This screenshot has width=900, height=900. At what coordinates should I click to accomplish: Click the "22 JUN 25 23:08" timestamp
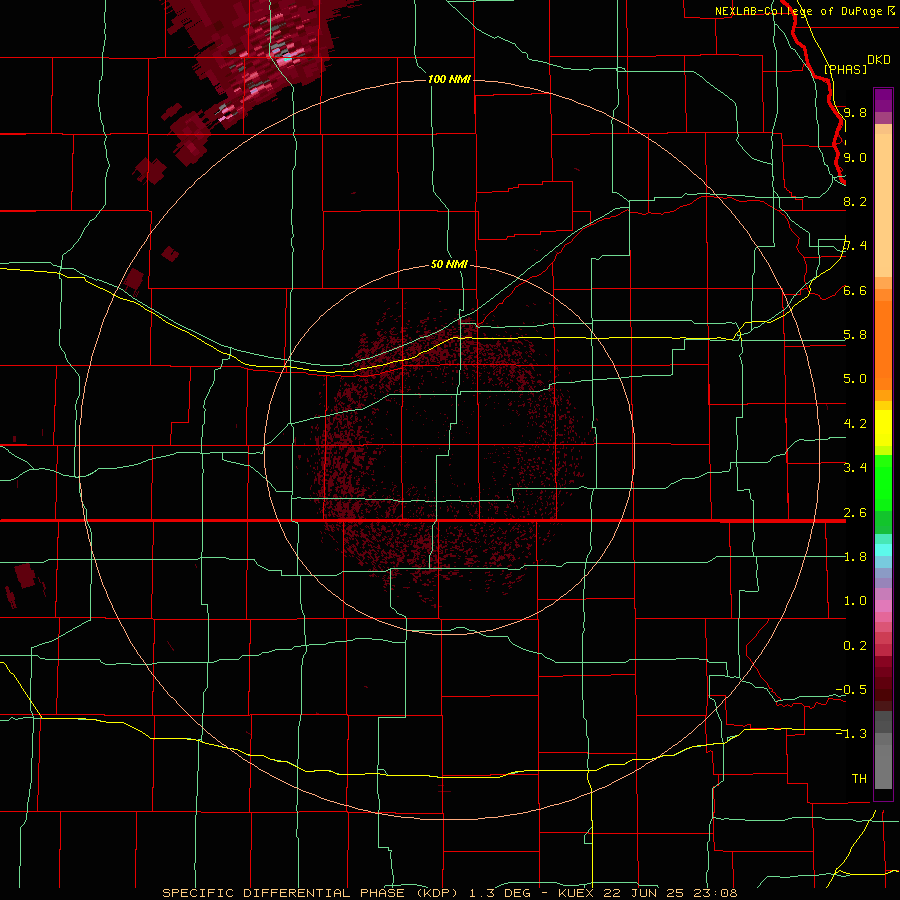[x=669, y=893]
